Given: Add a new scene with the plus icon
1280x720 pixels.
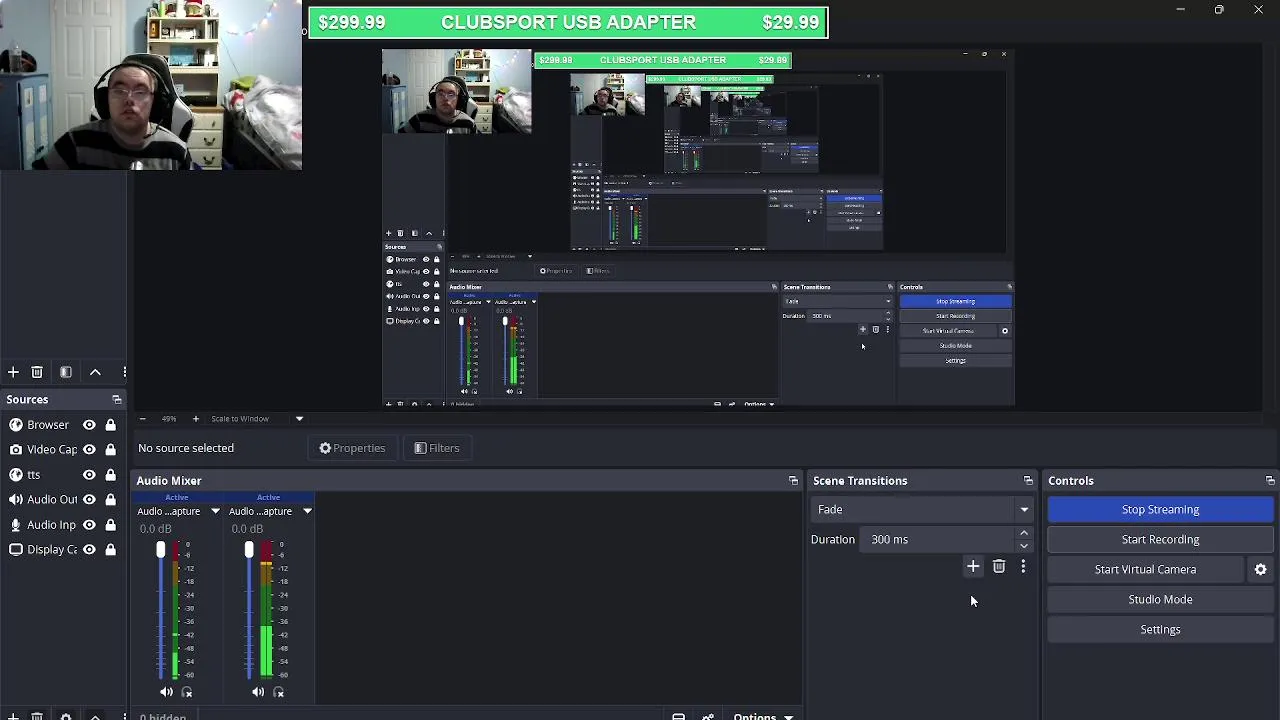Looking at the screenshot, I should point(13,372).
